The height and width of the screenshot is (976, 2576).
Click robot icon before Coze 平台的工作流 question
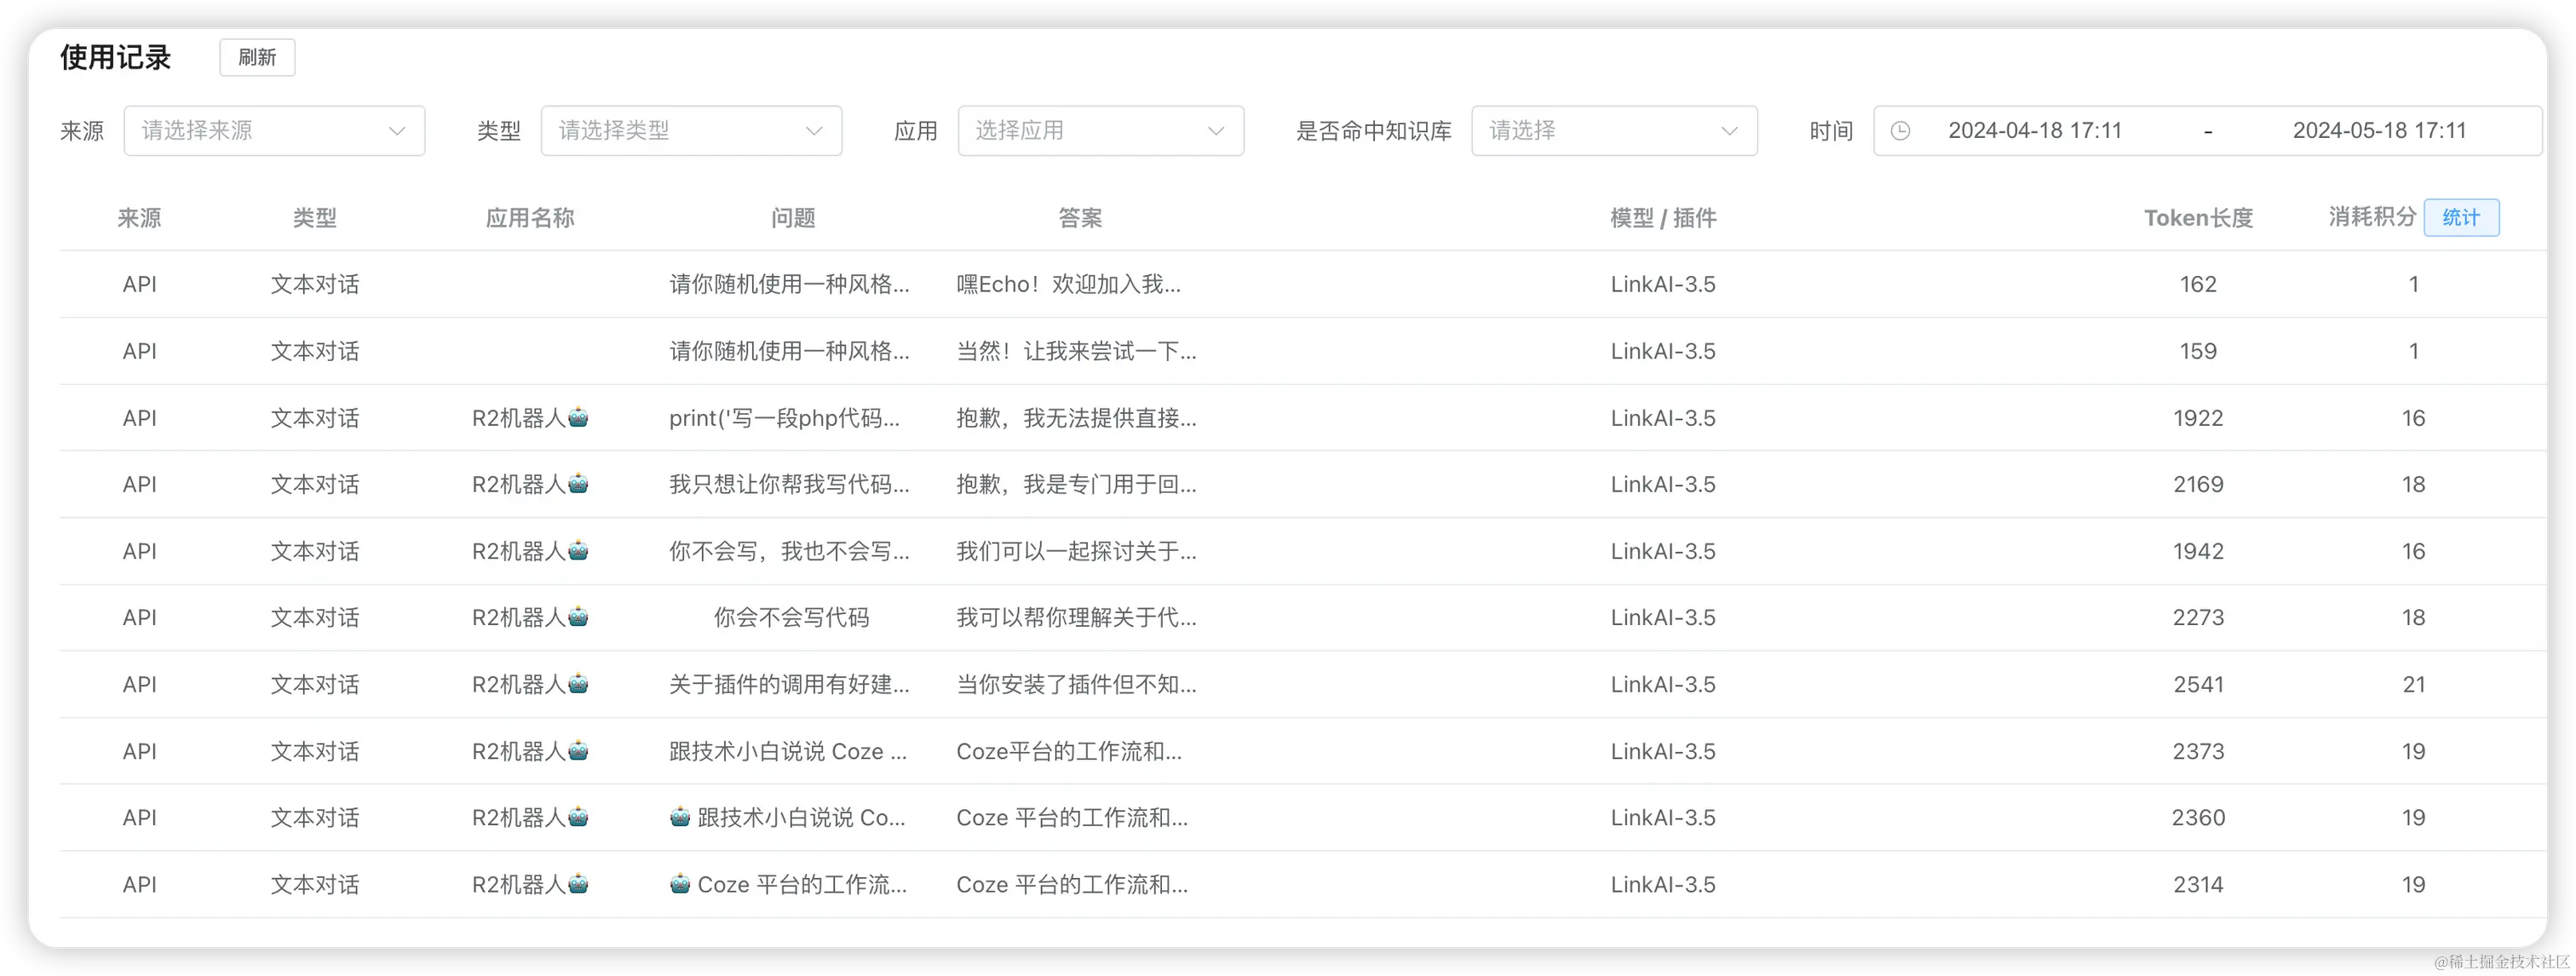[x=680, y=884]
